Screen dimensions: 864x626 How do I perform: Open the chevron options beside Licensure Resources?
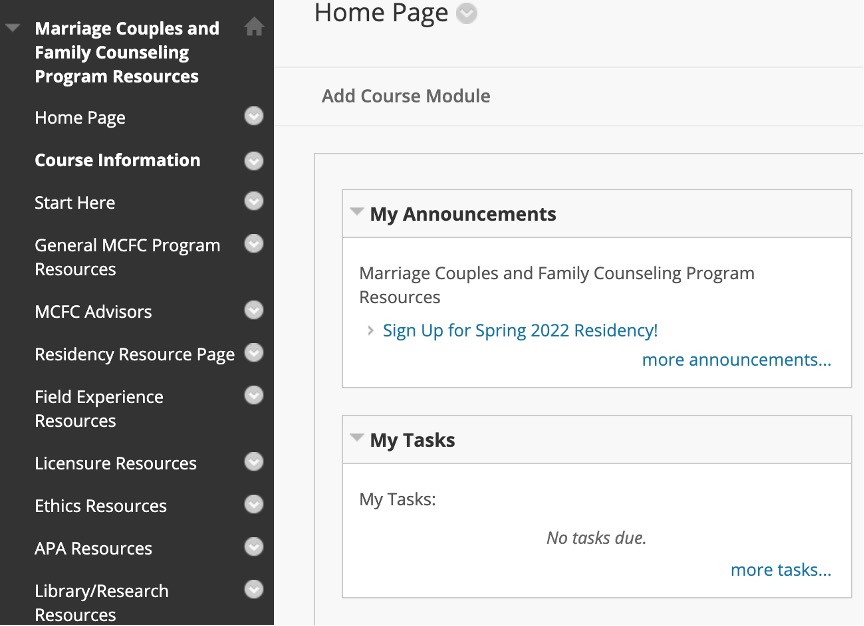254,462
